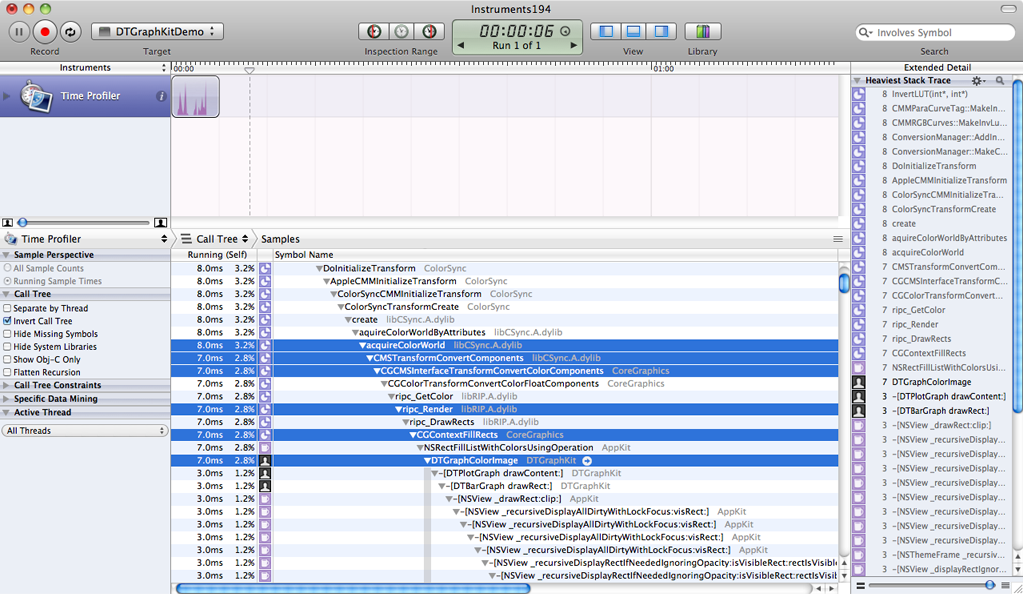
Task: Click the Time Profiler info button
Action: (161, 96)
